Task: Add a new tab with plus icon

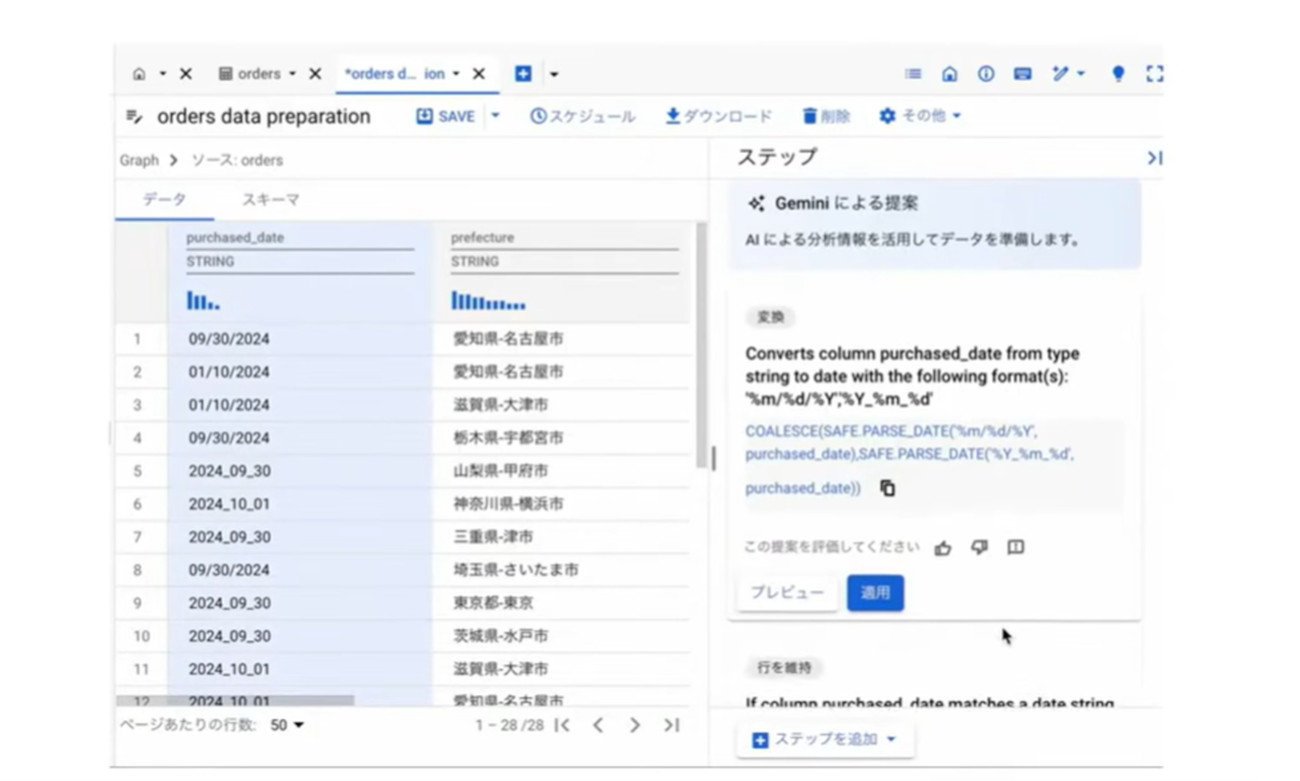Action: click(523, 74)
